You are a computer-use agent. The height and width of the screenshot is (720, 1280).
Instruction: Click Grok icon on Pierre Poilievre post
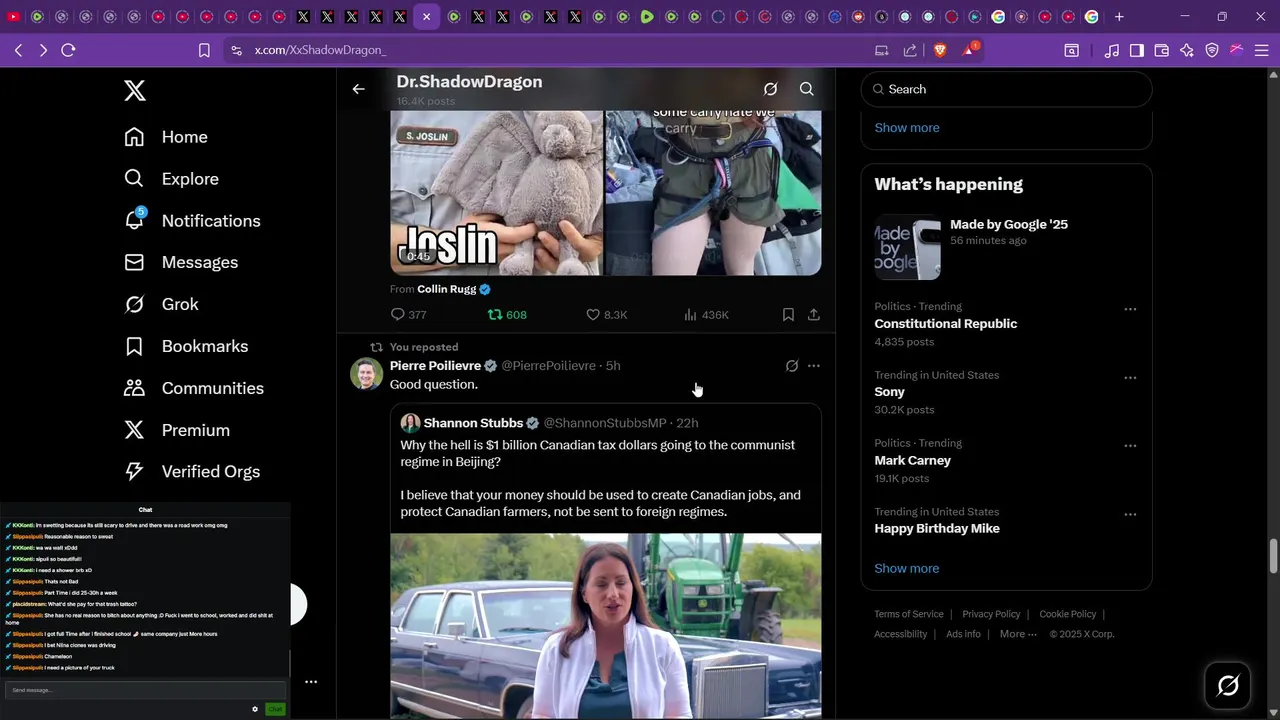pyautogui.click(x=792, y=366)
